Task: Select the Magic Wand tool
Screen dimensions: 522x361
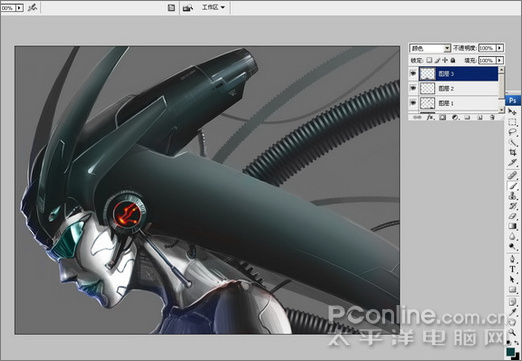Action: 512,142
